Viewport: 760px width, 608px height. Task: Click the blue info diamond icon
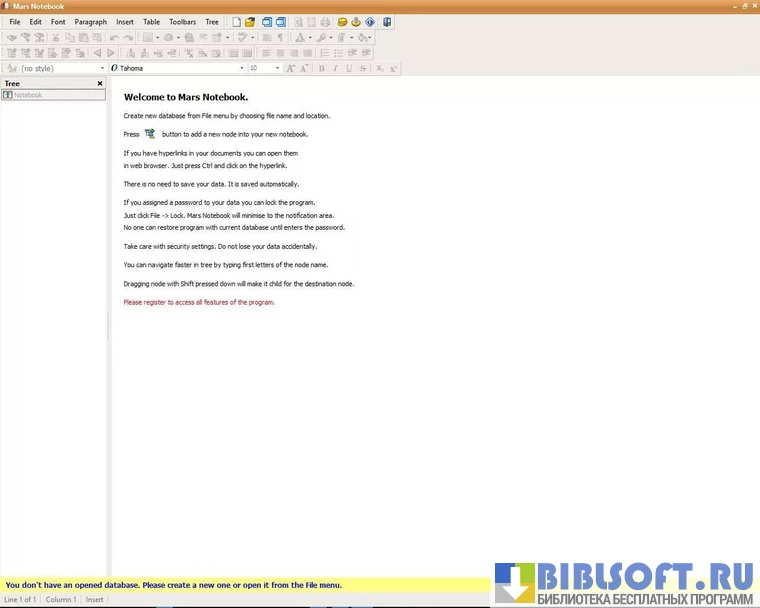tap(369, 22)
